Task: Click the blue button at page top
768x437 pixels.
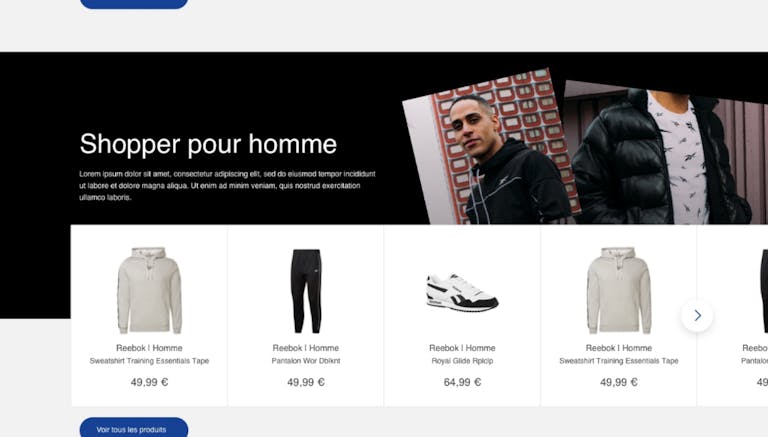Action: (134, 4)
